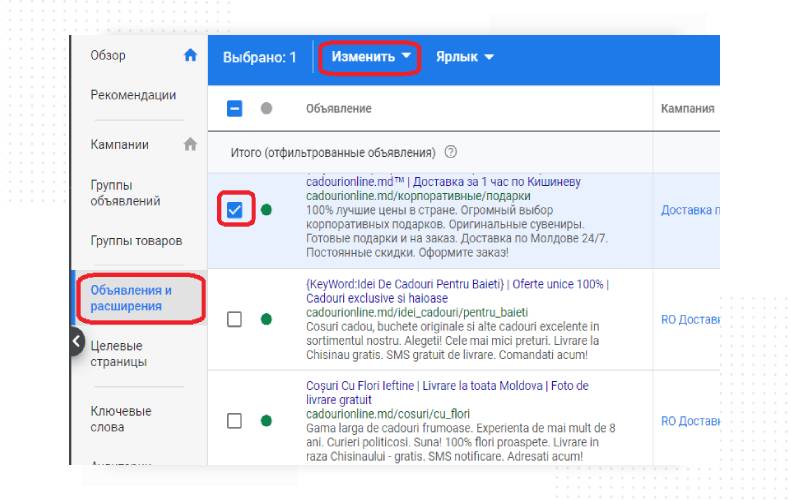This screenshot has height=500, width=790.
Task: Click Итого (отфильтрованные объявления) label
Action: click(x=333, y=152)
